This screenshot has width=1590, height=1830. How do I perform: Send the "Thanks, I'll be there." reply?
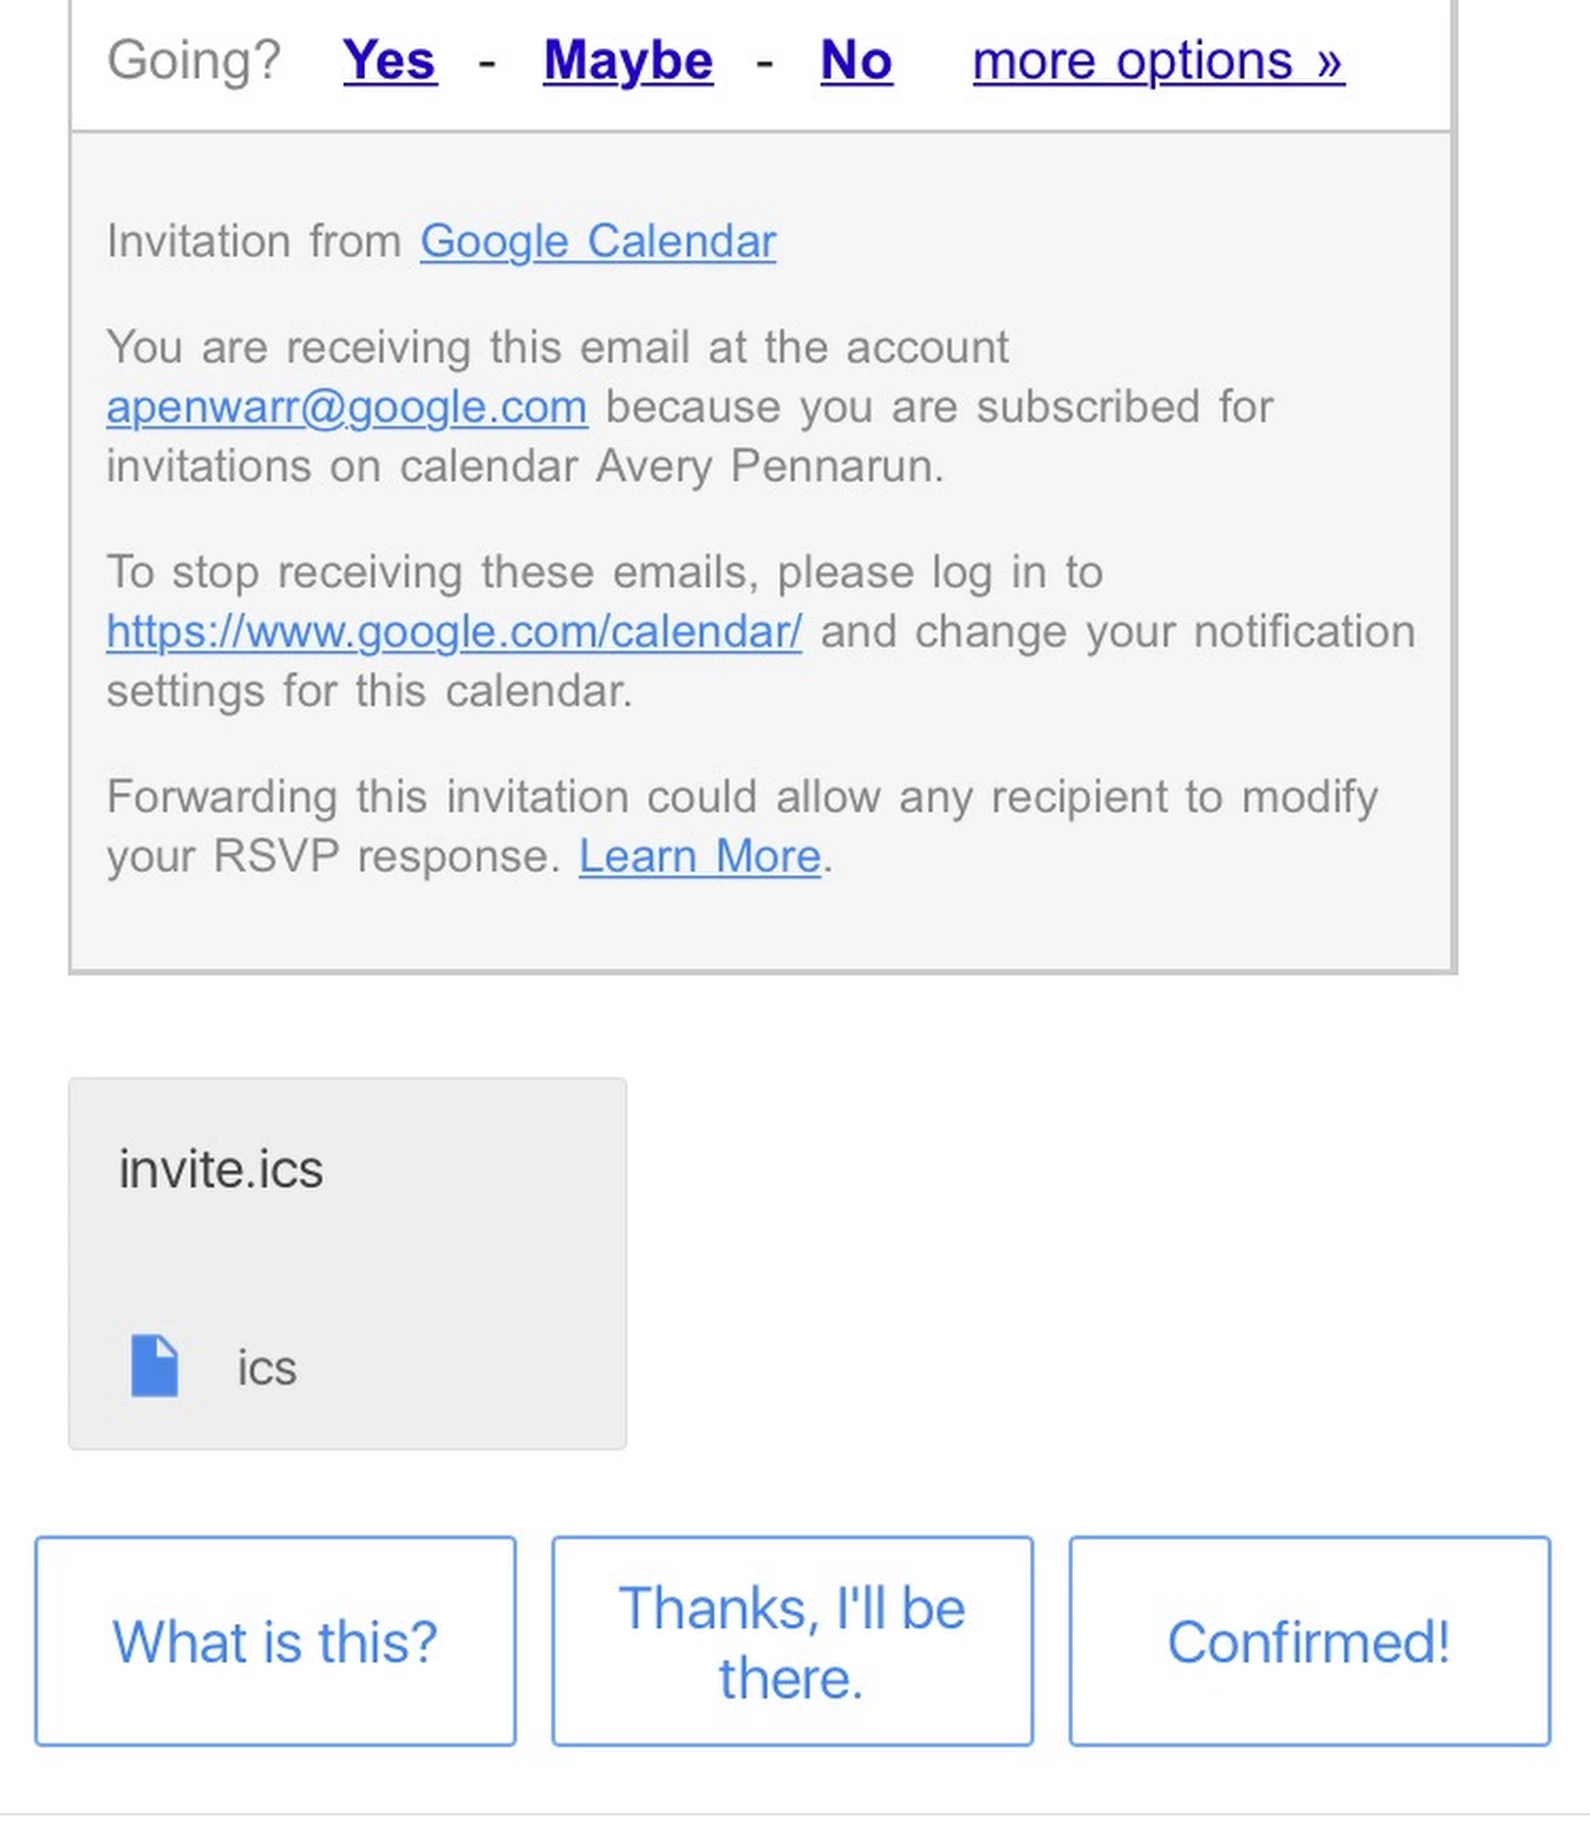click(792, 1642)
